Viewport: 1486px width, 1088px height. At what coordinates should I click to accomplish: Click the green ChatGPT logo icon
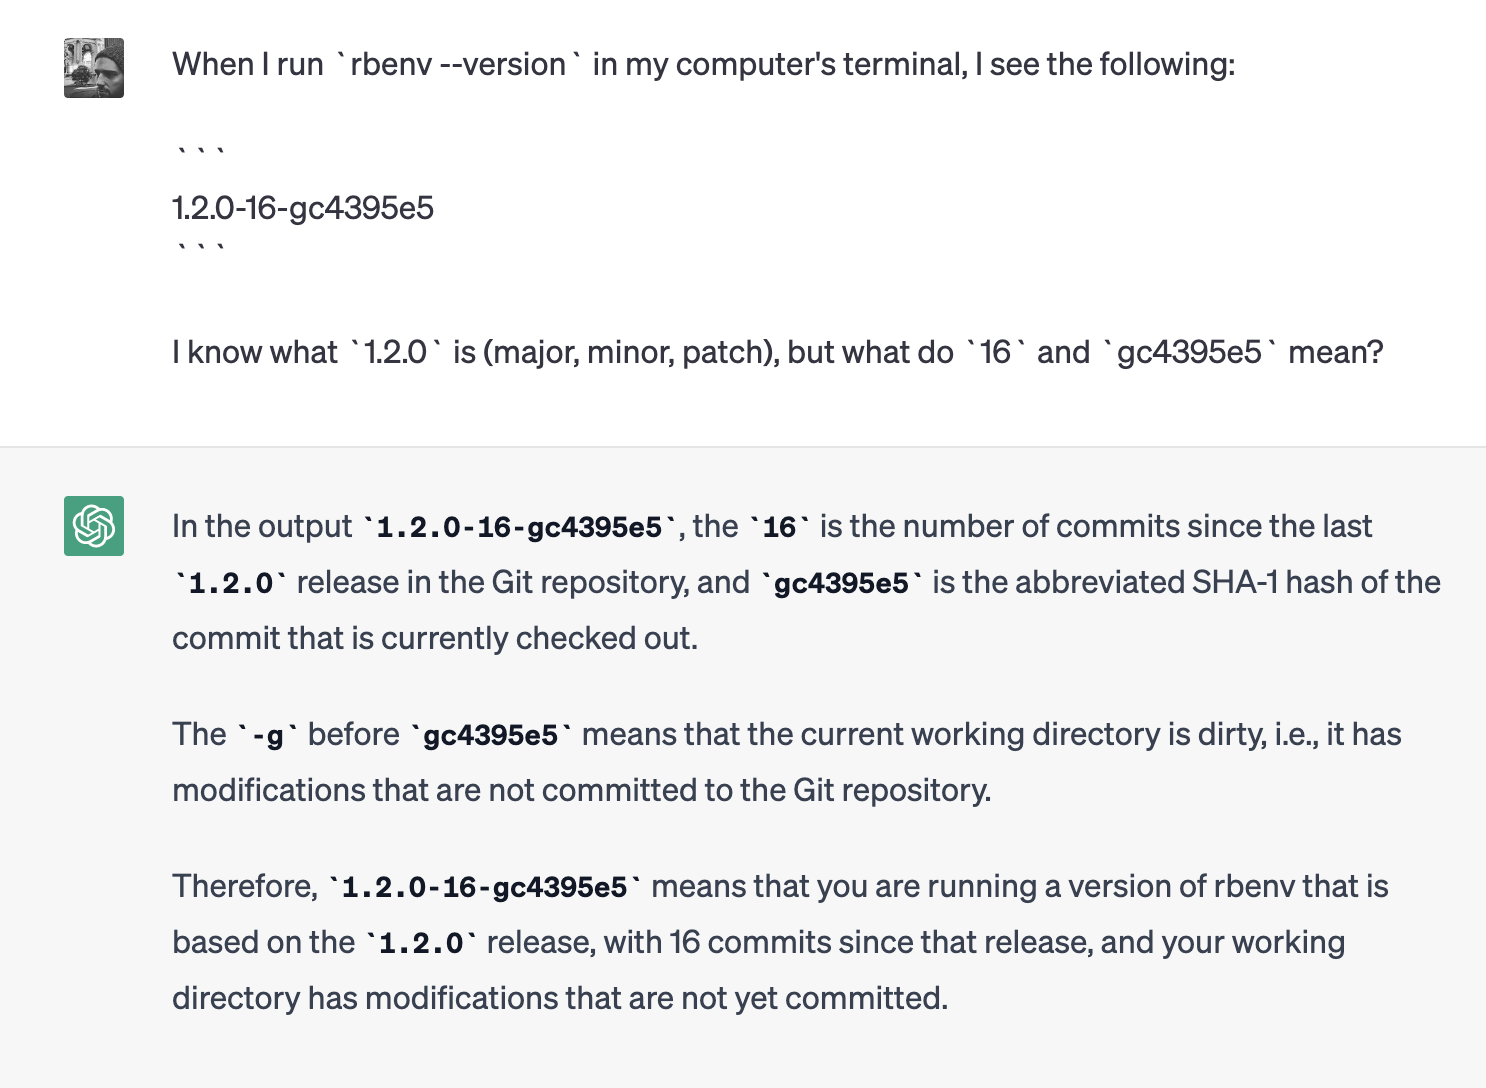tap(94, 526)
